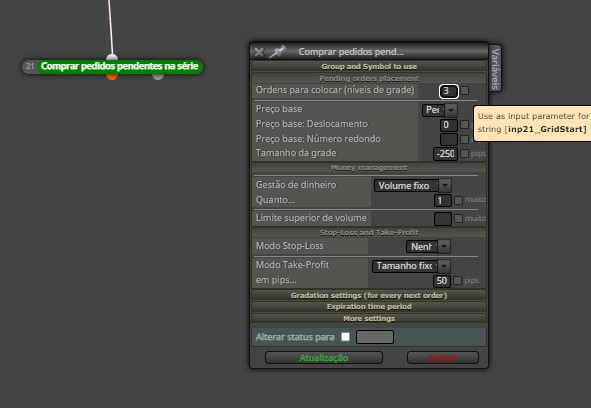Open Gestão de dinheiro Volume fixo dropdown
The width and height of the screenshot is (591, 408).
coord(412,186)
